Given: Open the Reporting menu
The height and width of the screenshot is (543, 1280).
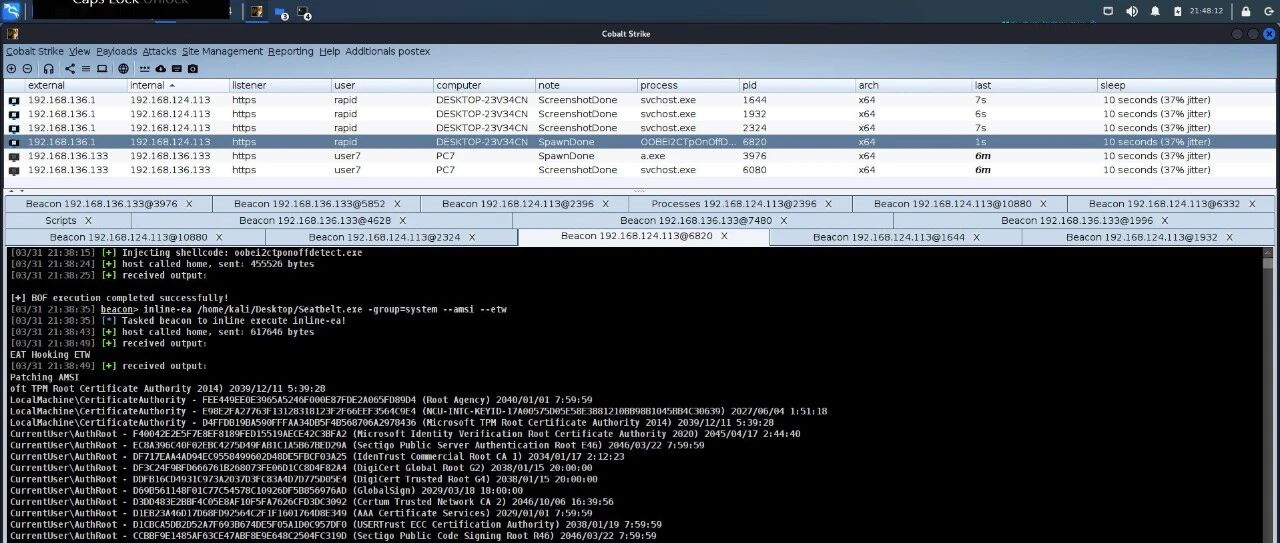Looking at the screenshot, I should (291, 51).
